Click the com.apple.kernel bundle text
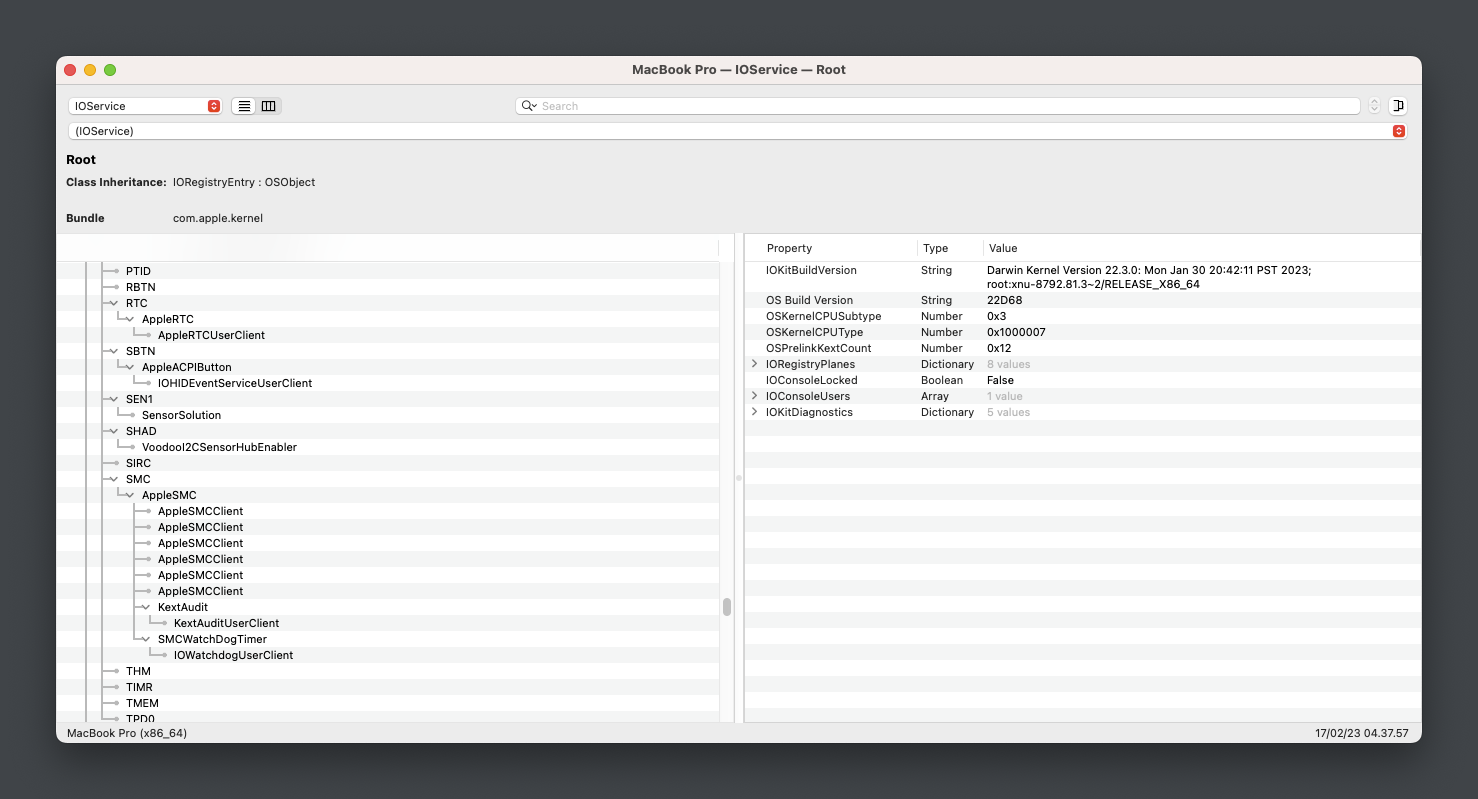 (x=218, y=218)
